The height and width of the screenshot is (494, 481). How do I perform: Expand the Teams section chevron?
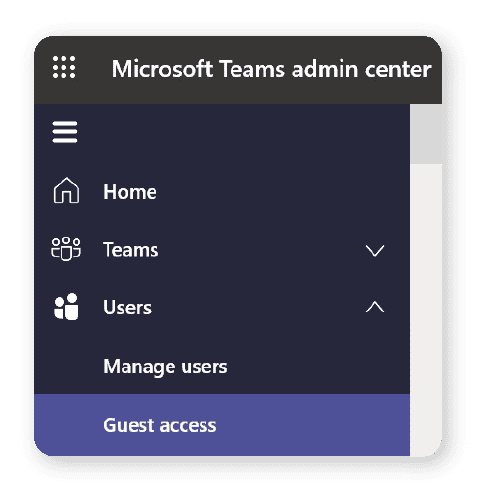pyautogui.click(x=375, y=250)
